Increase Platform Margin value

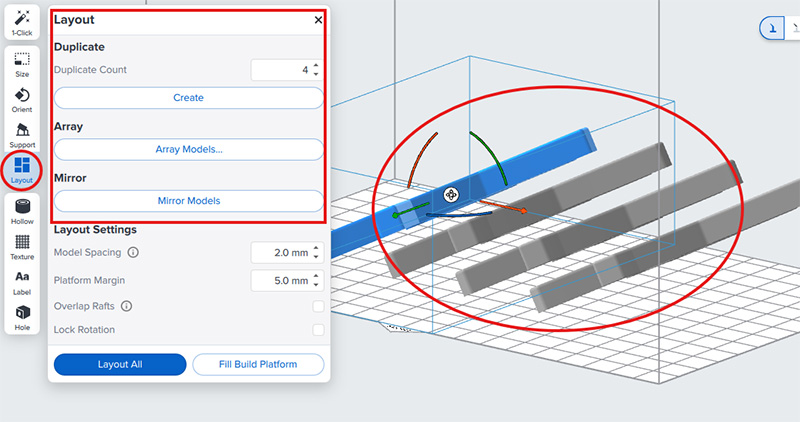pyautogui.click(x=316, y=277)
